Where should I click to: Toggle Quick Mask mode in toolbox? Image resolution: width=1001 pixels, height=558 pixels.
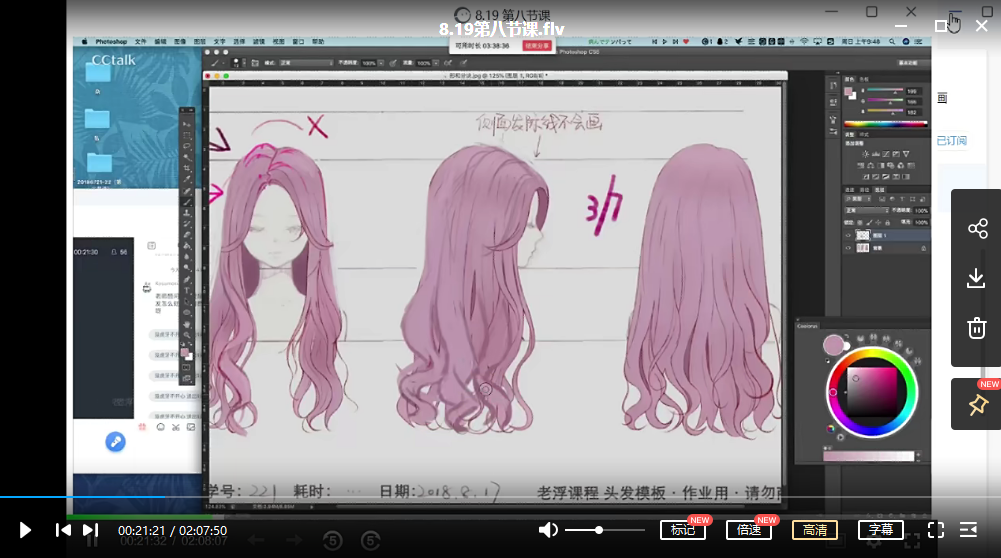pyautogui.click(x=186, y=367)
